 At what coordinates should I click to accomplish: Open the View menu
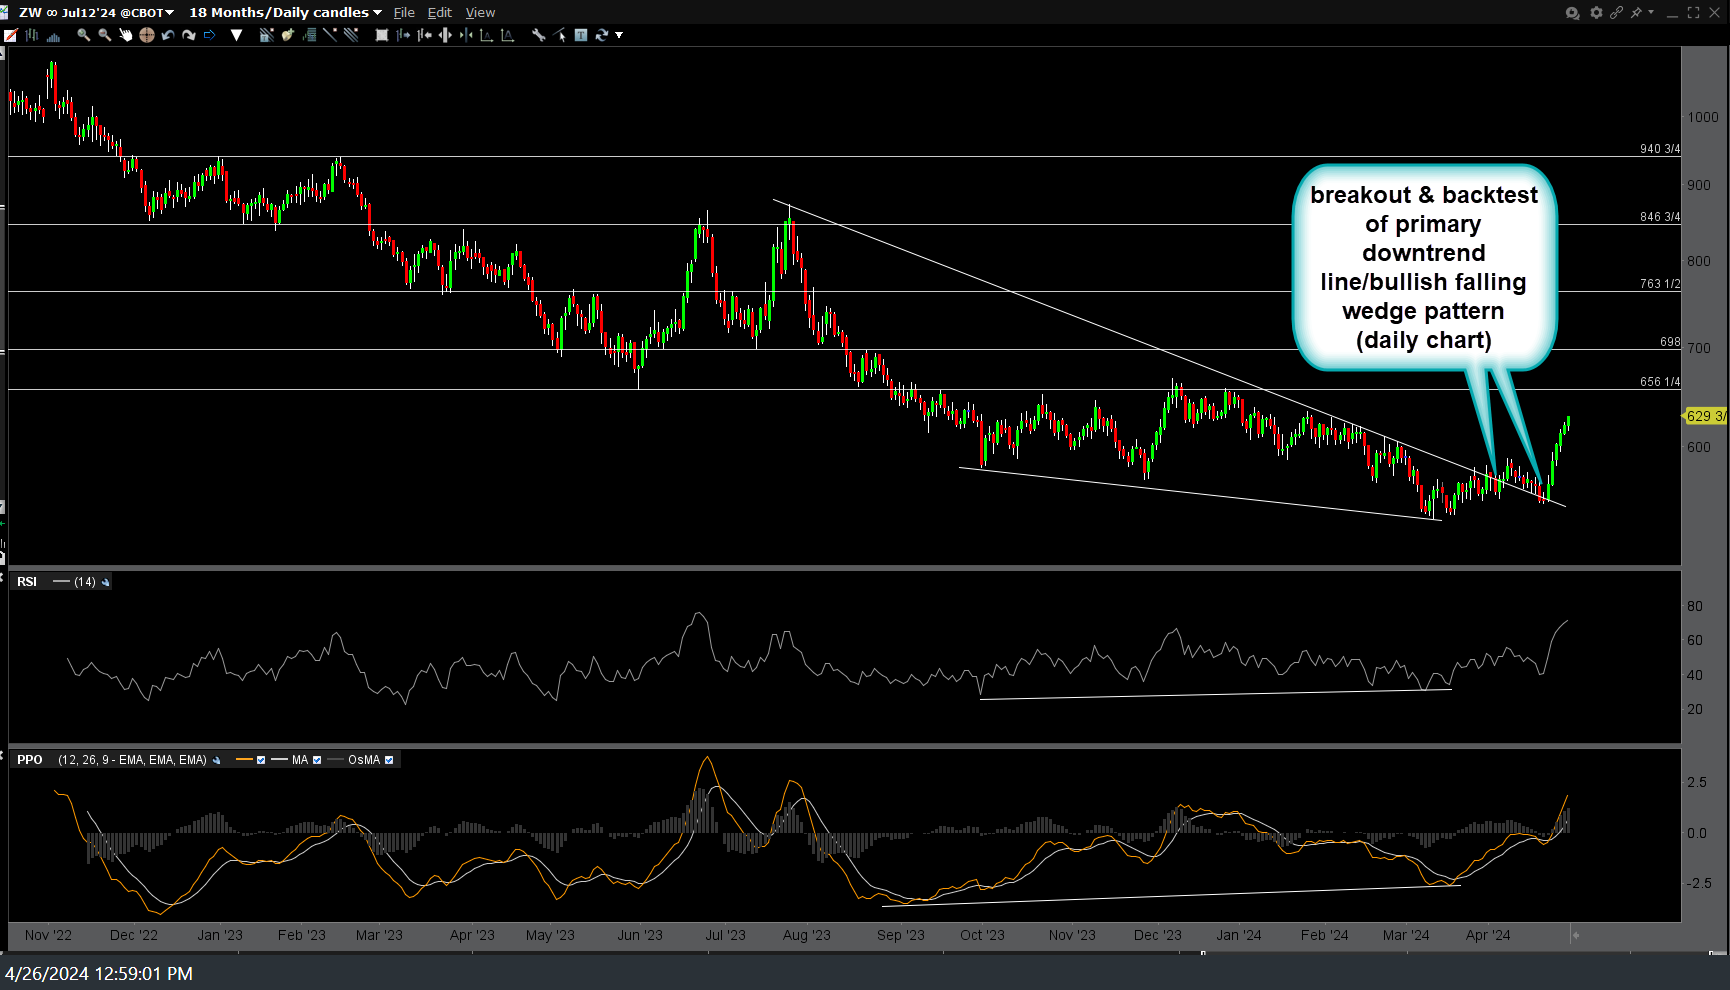(480, 13)
